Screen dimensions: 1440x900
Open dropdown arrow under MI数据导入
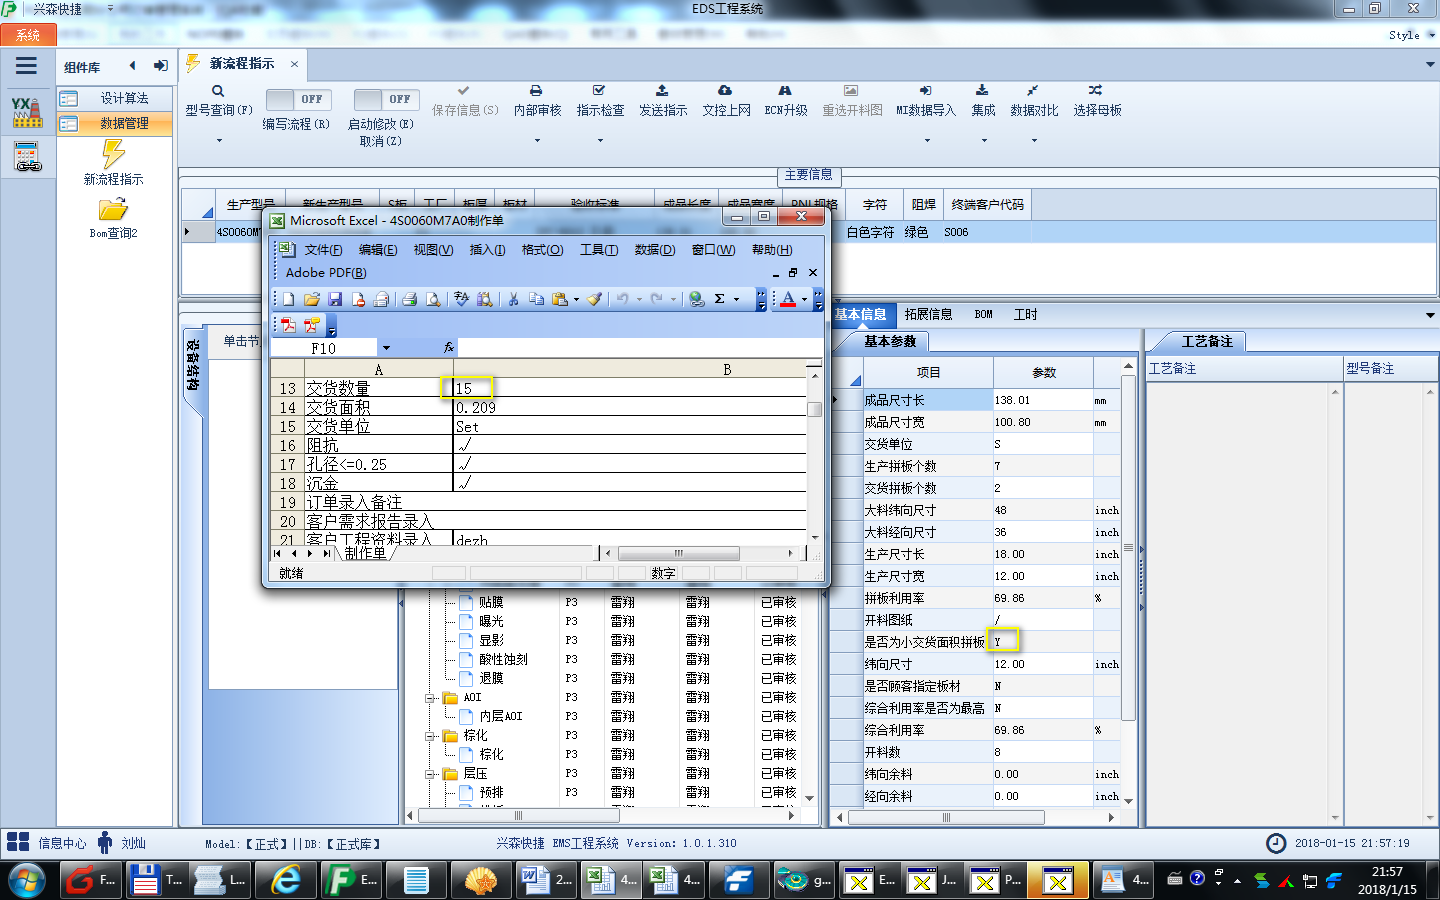click(x=926, y=141)
